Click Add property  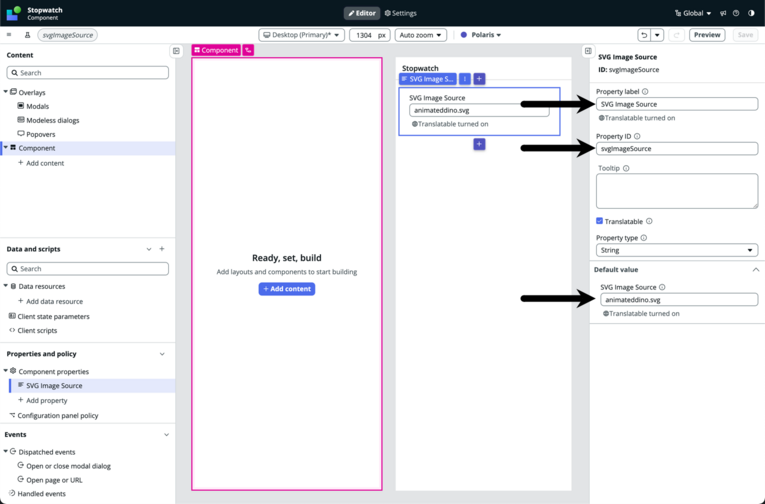point(42,400)
